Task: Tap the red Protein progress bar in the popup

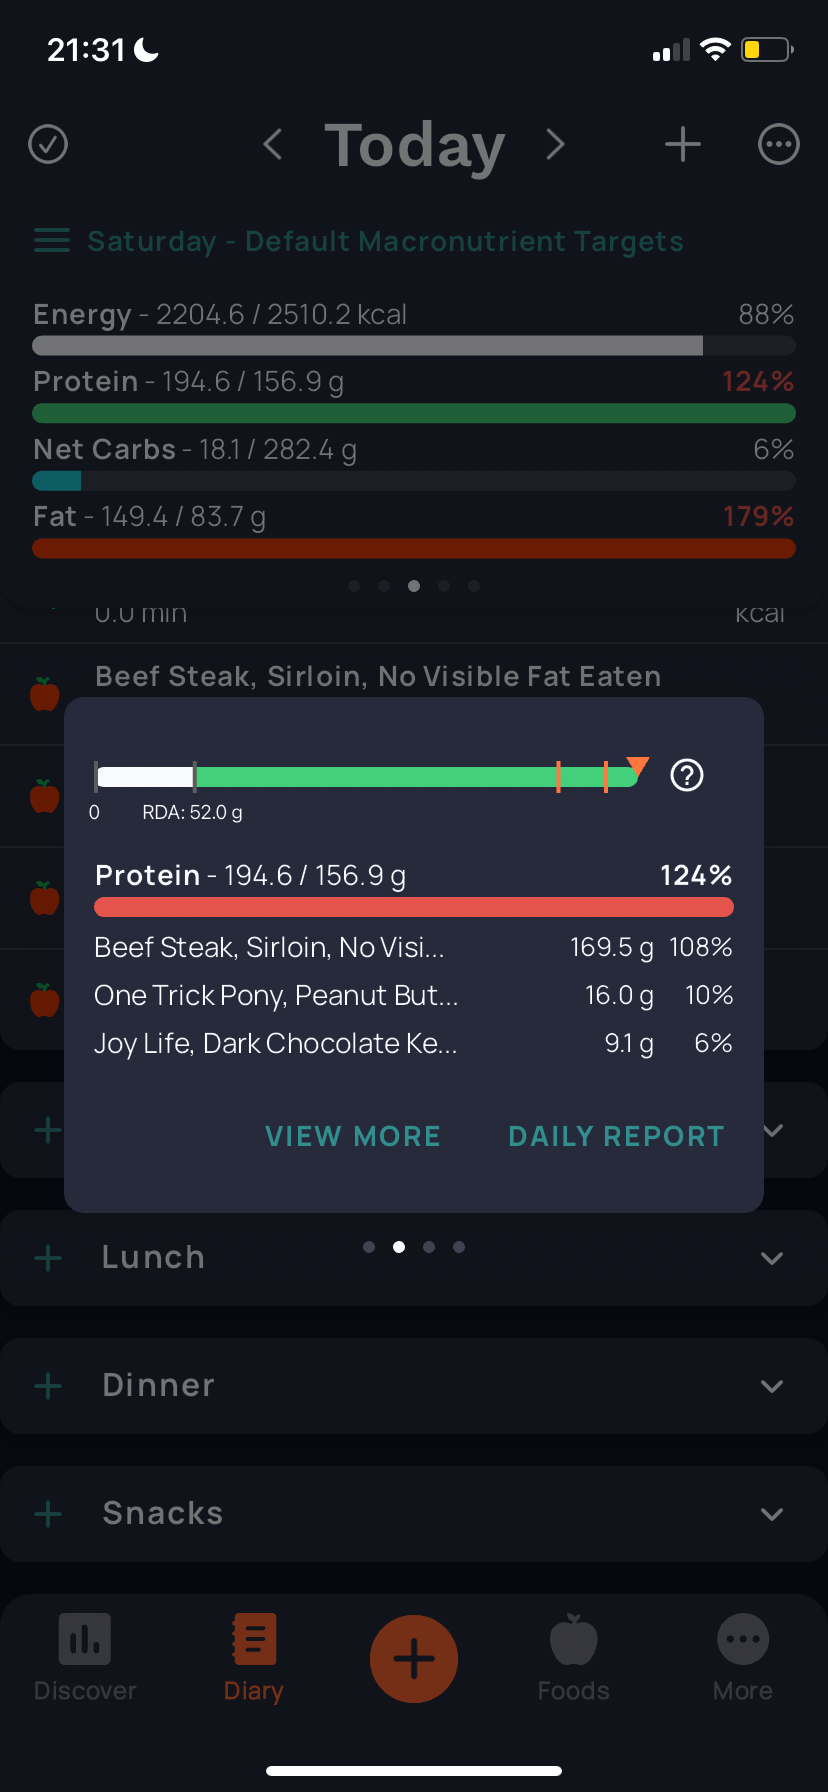Action: tap(414, 907)
